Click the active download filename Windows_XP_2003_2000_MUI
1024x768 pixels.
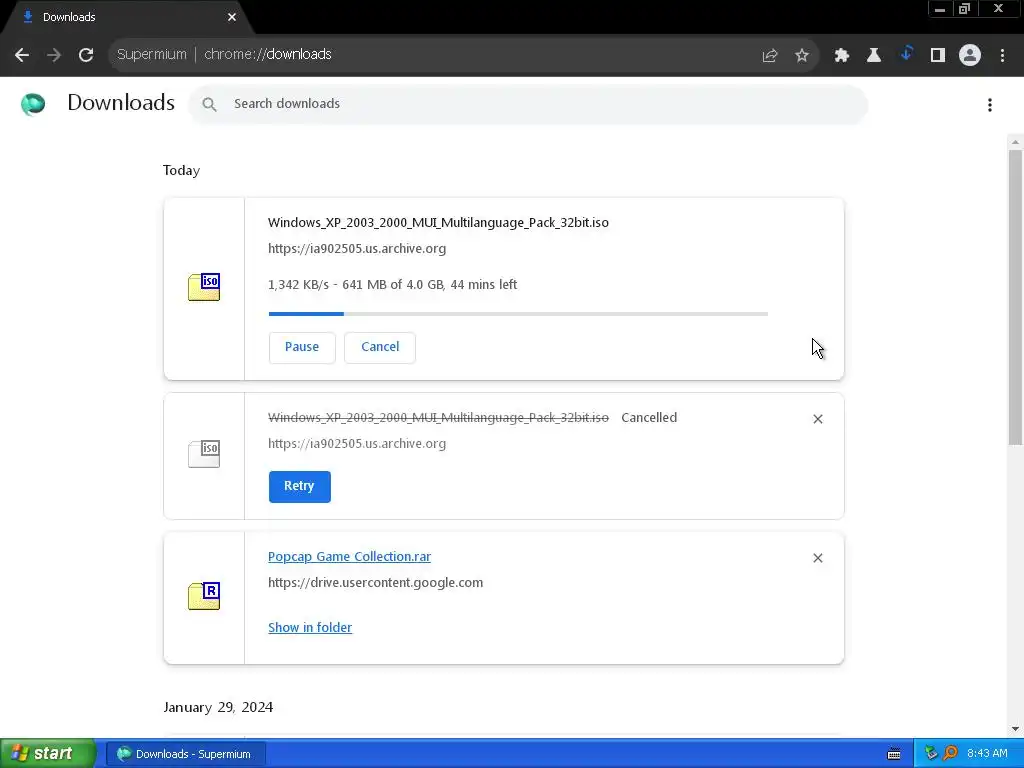[438, 223]
